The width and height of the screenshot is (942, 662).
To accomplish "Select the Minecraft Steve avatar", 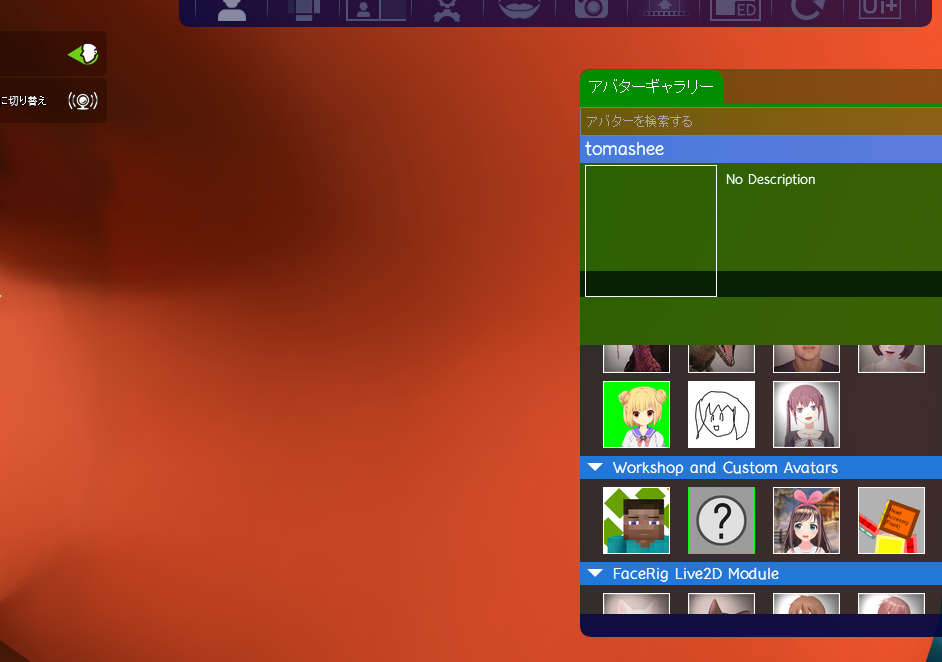I will point(636,520).
